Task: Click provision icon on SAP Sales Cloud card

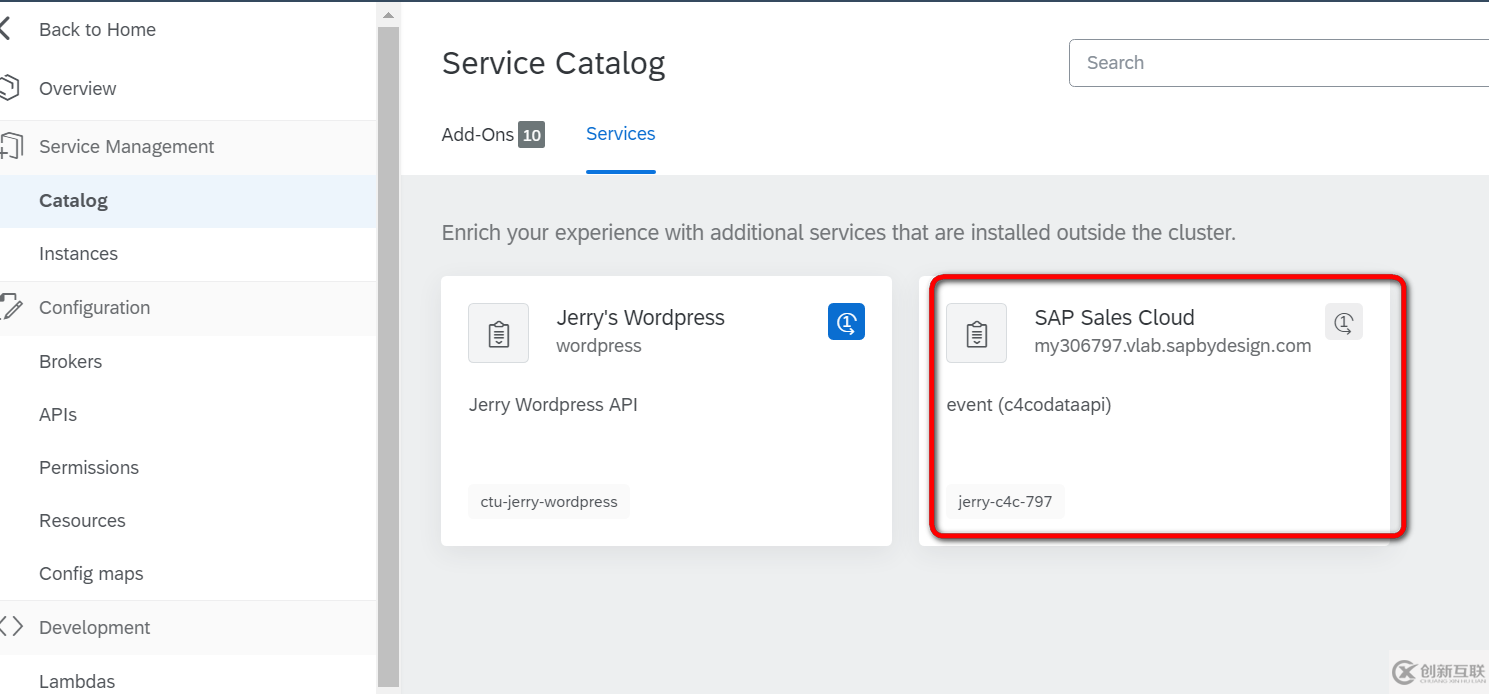Action: 1343,321
